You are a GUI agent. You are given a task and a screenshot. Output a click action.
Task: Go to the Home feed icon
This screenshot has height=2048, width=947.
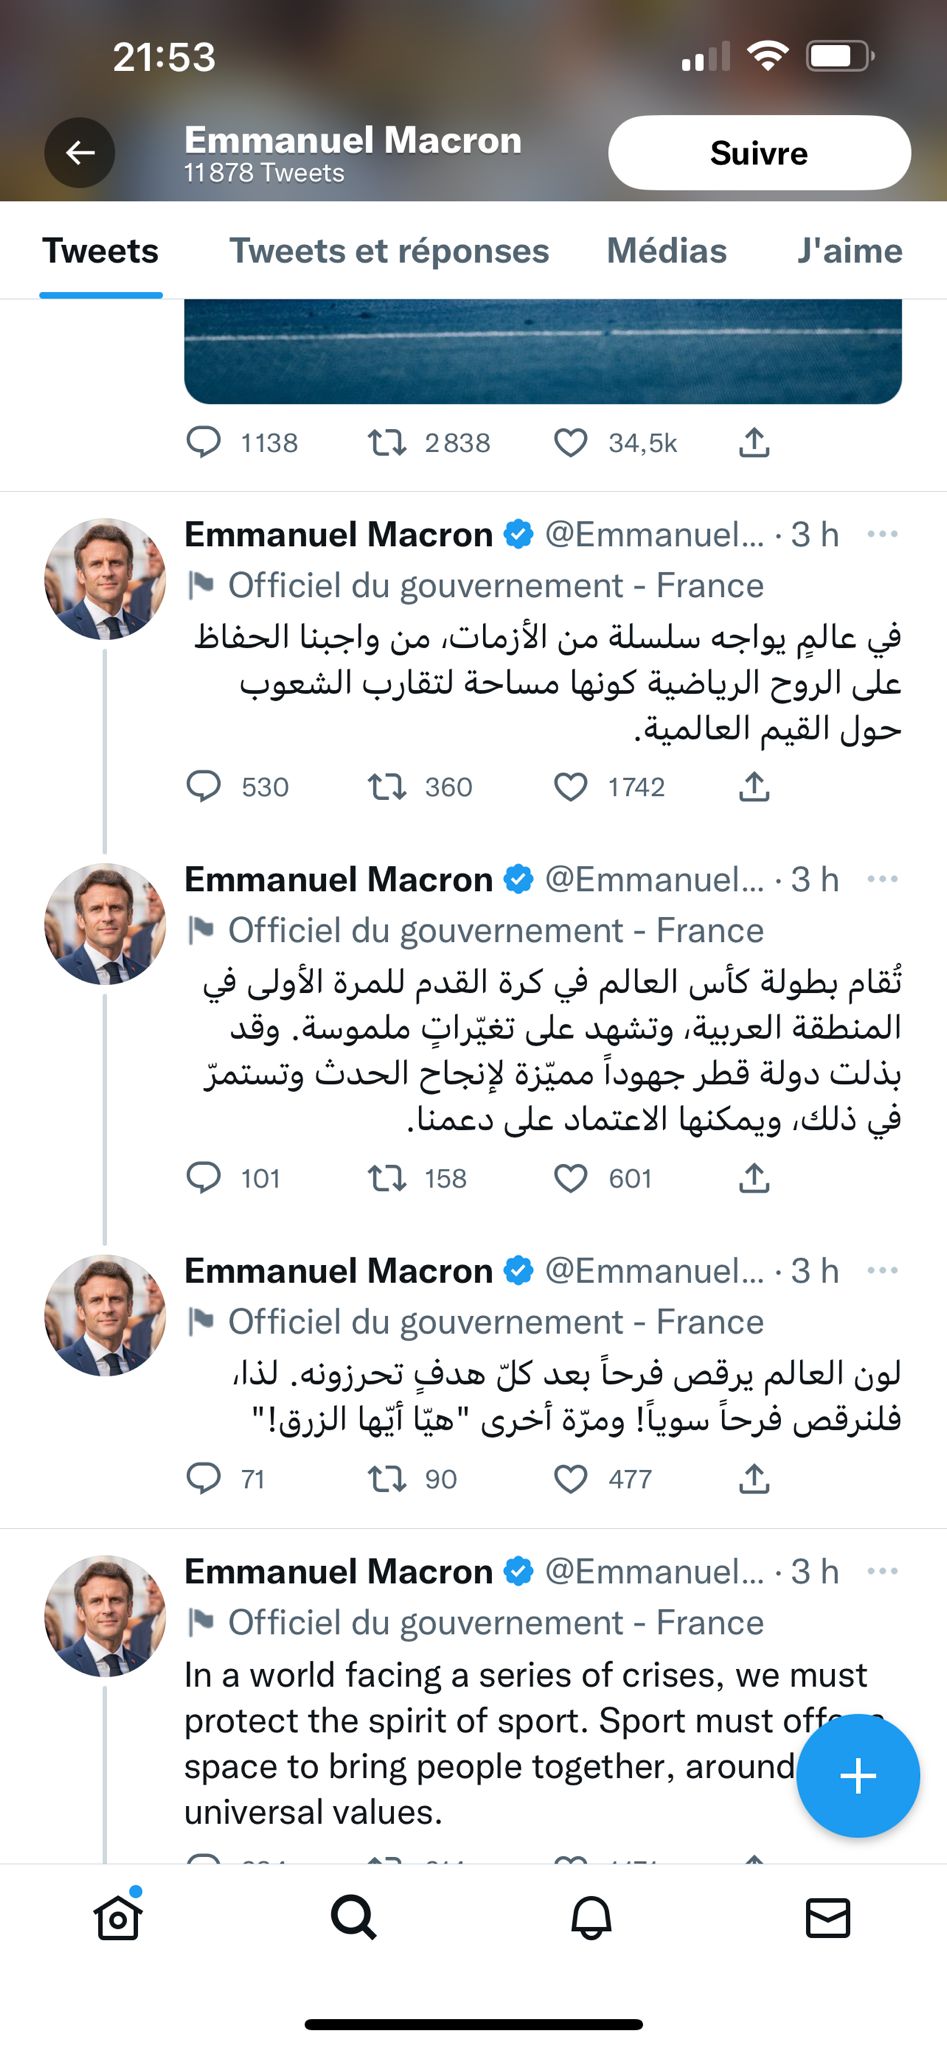pos(118,1917)
